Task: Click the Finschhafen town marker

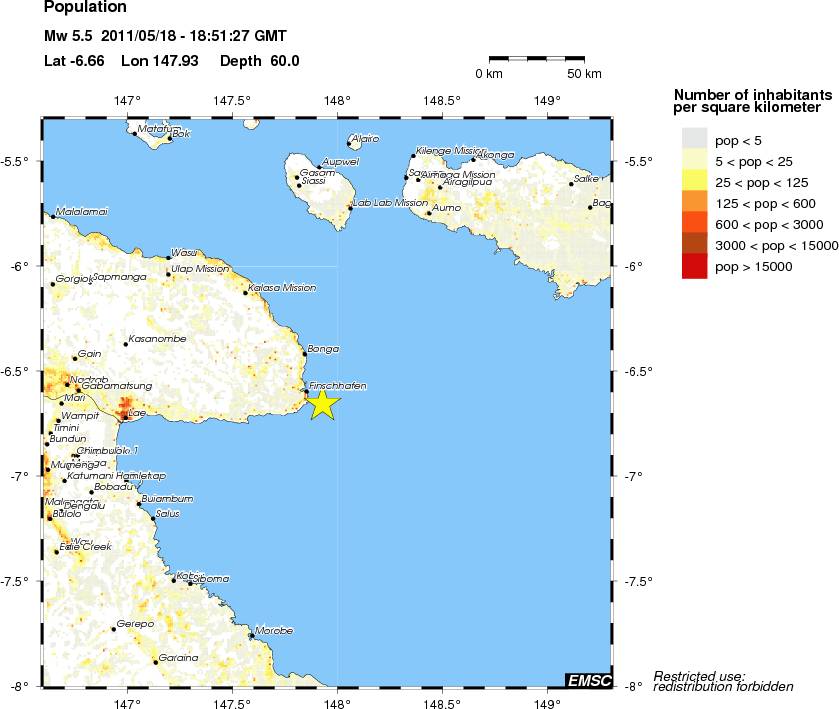Action: [306, 392]
